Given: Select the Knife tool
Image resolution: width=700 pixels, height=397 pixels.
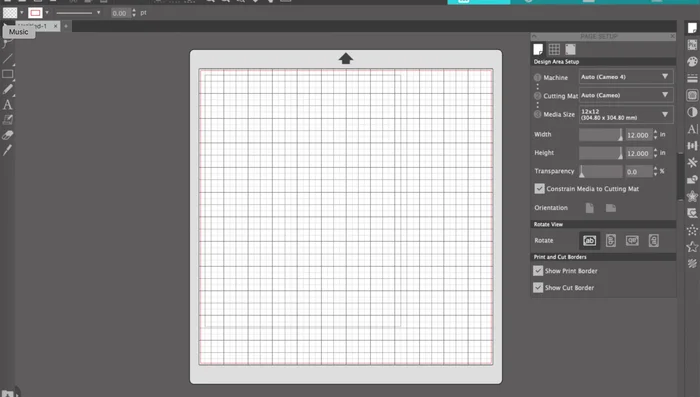Looking at the screenshot, I should coord(8,150).
